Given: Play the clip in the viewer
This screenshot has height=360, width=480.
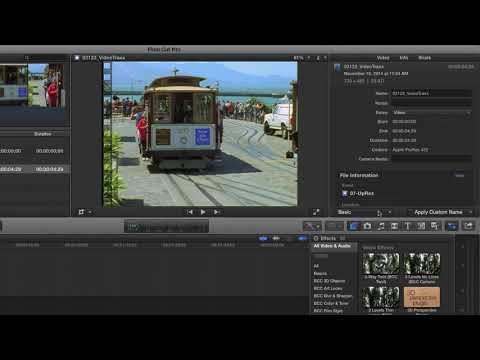Looking at the screenshot, I should 203,212.
